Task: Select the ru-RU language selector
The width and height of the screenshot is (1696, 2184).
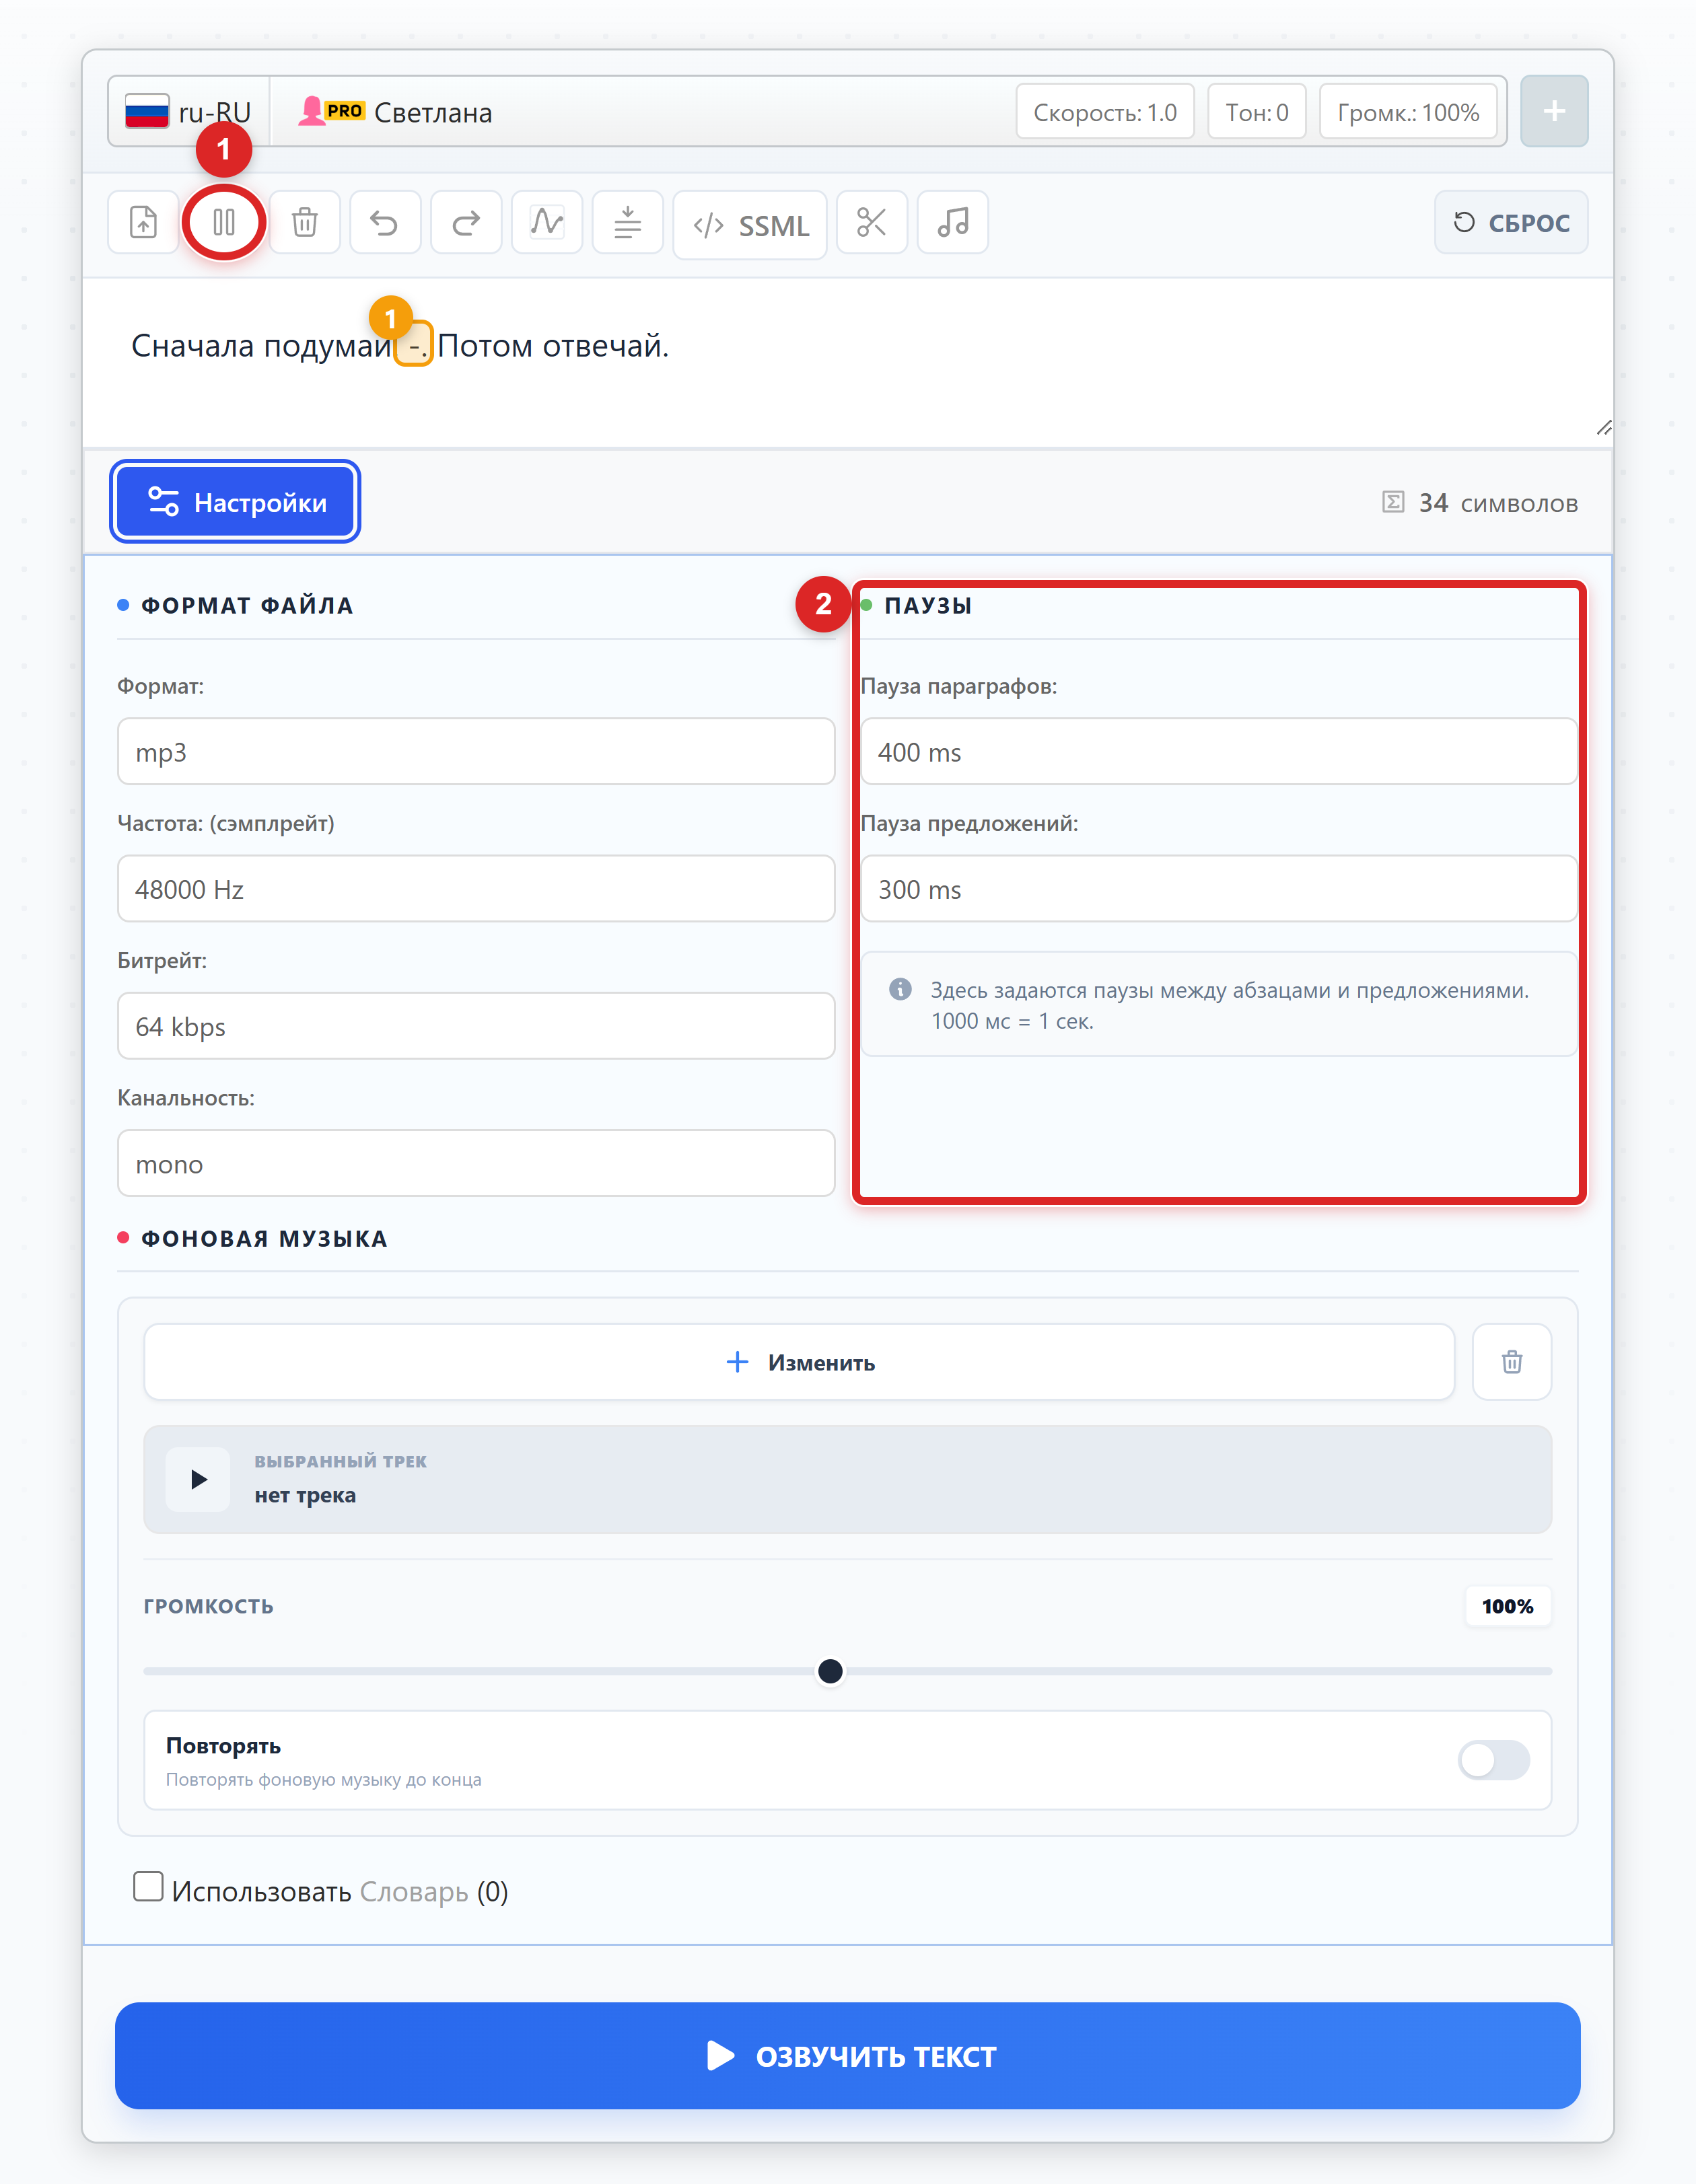Action: (x=189, y=112)
